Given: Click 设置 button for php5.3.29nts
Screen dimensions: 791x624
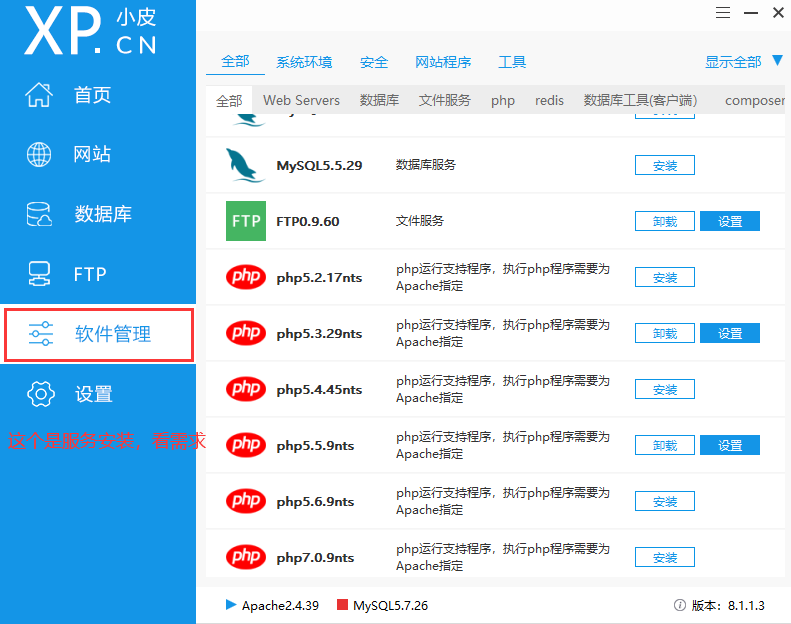Looking at the screenshot, I should coord(729,333).
